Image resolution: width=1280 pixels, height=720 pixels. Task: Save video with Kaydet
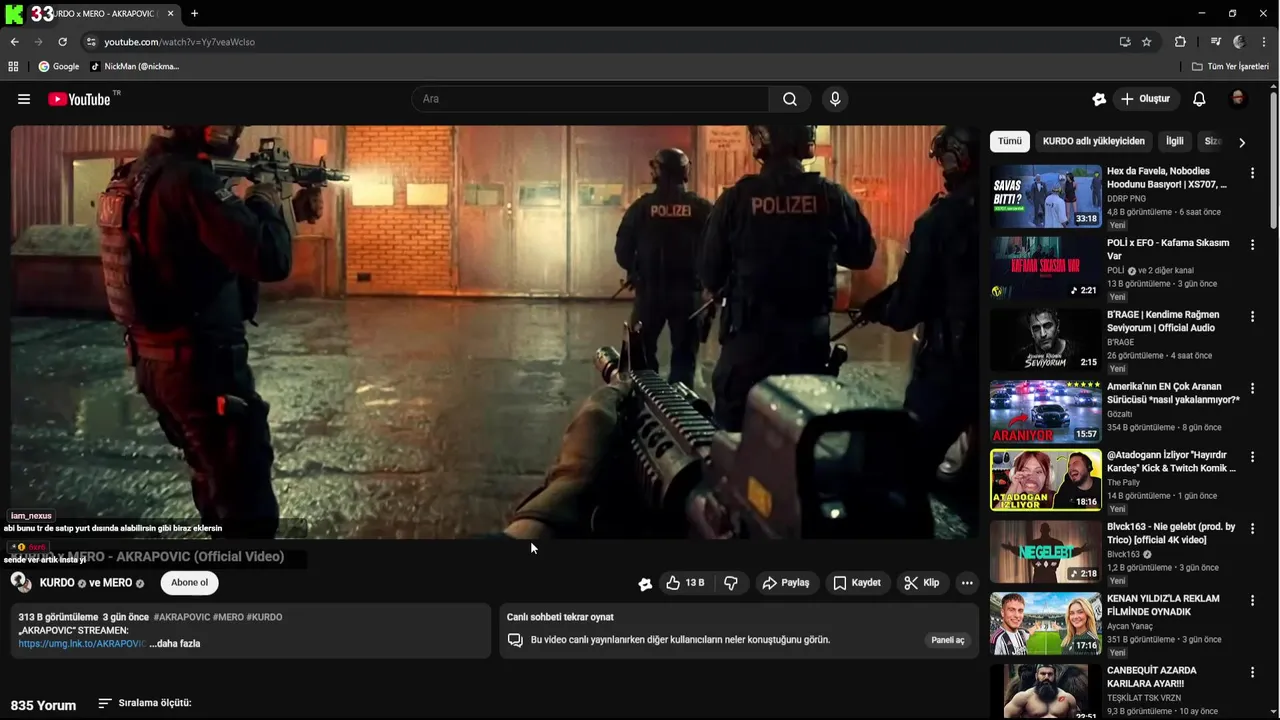pos(857,583)
